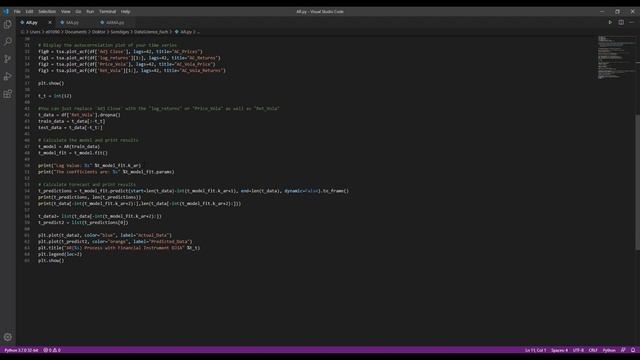Click the plt.legend(loc=2) line
The width and height of the screenshot is (640, 360).
tap(60, 254)
